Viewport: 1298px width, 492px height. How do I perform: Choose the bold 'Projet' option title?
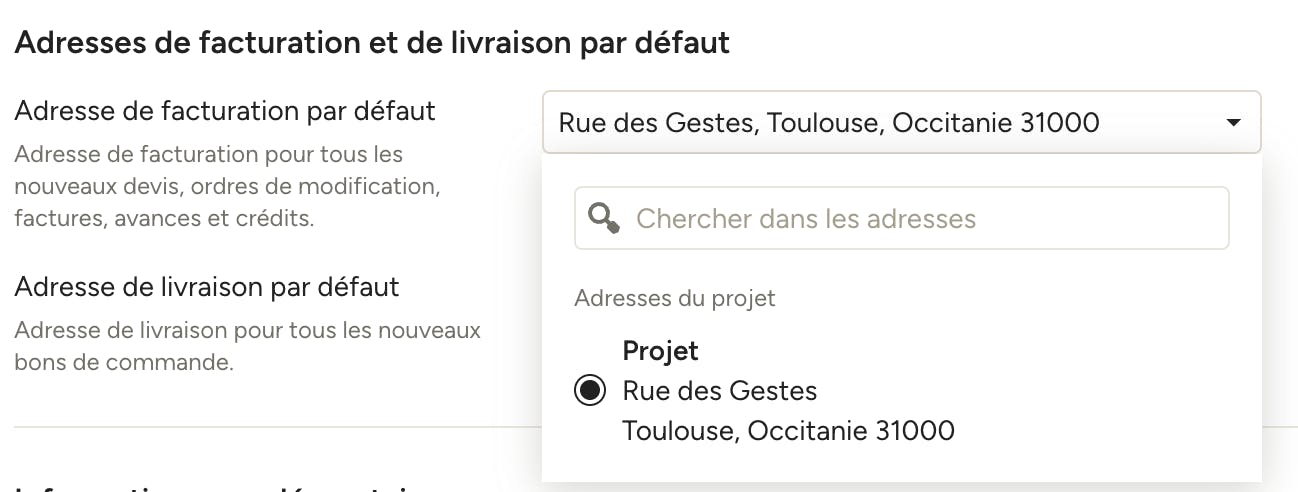tap(660, 351)
